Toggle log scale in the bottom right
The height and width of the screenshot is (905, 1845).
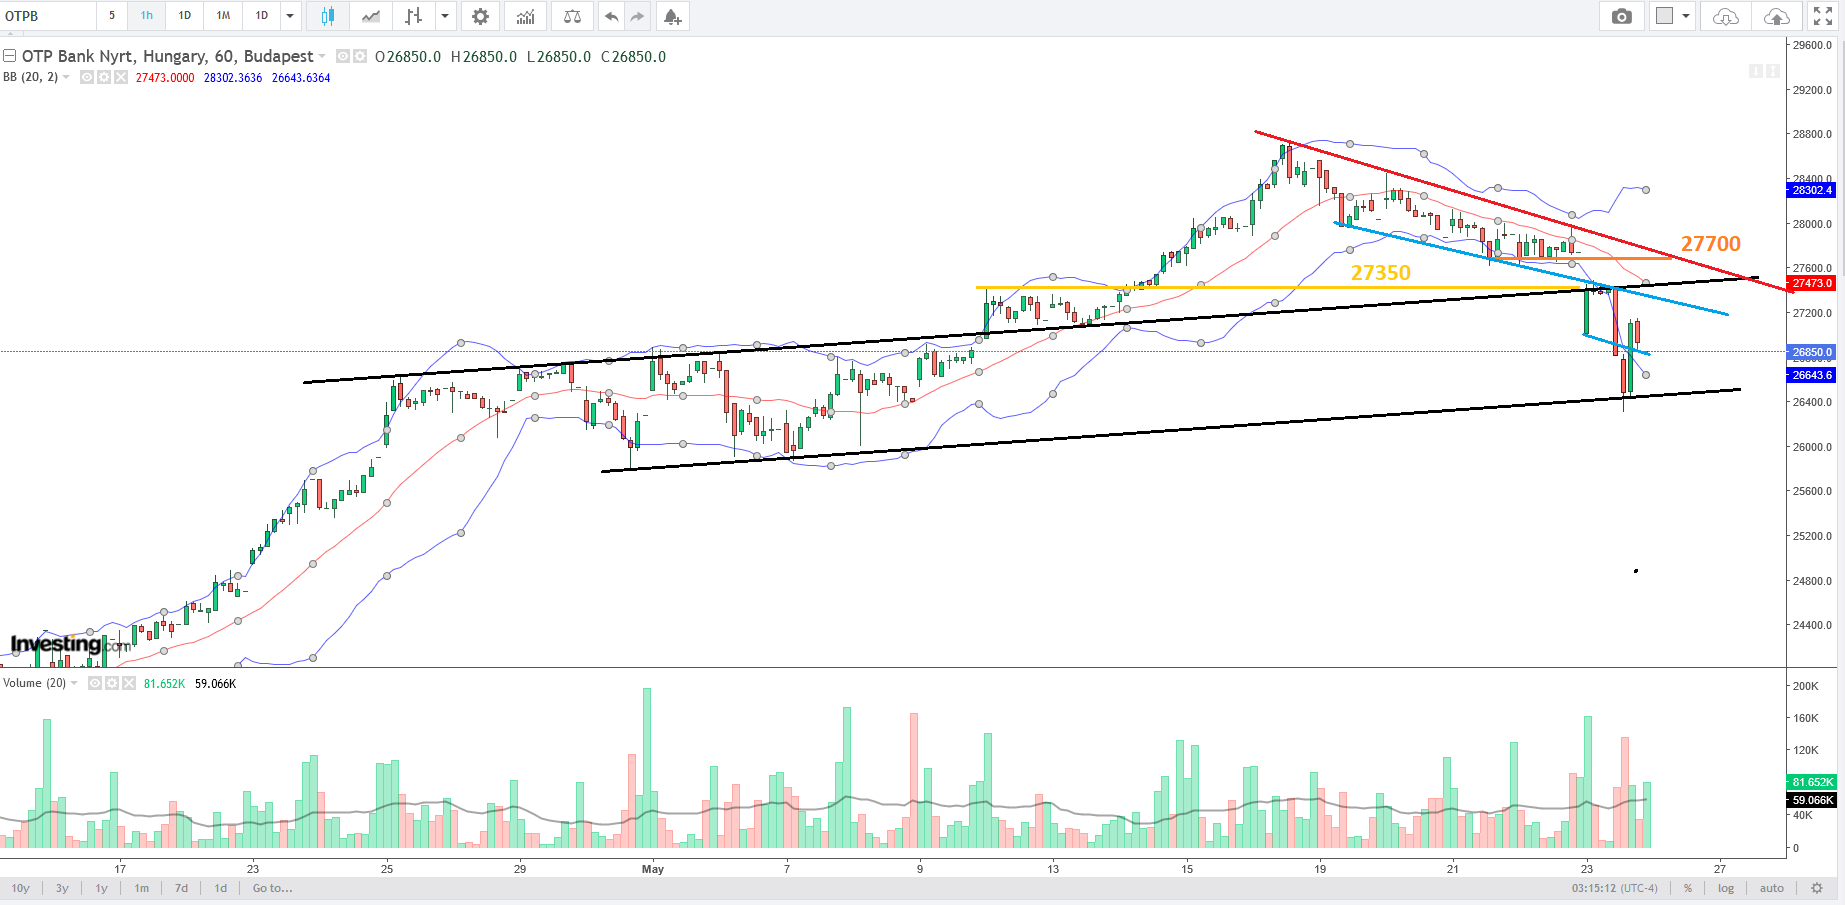point(1726,888)
